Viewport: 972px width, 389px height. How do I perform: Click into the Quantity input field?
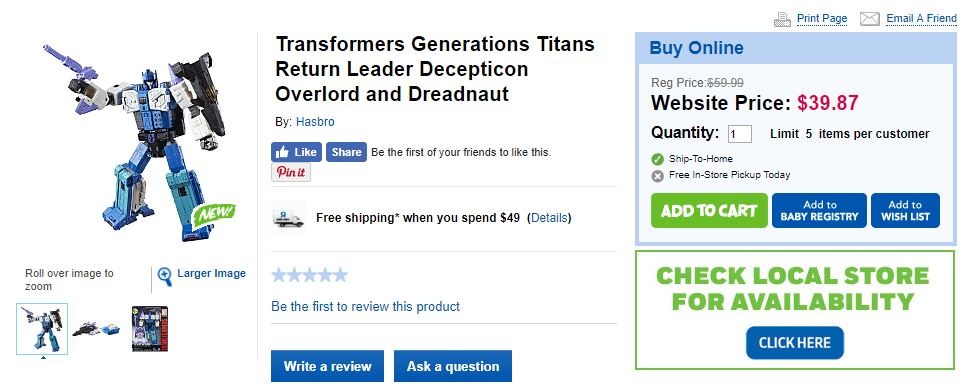pyautogui.click(x=740, y=134)
